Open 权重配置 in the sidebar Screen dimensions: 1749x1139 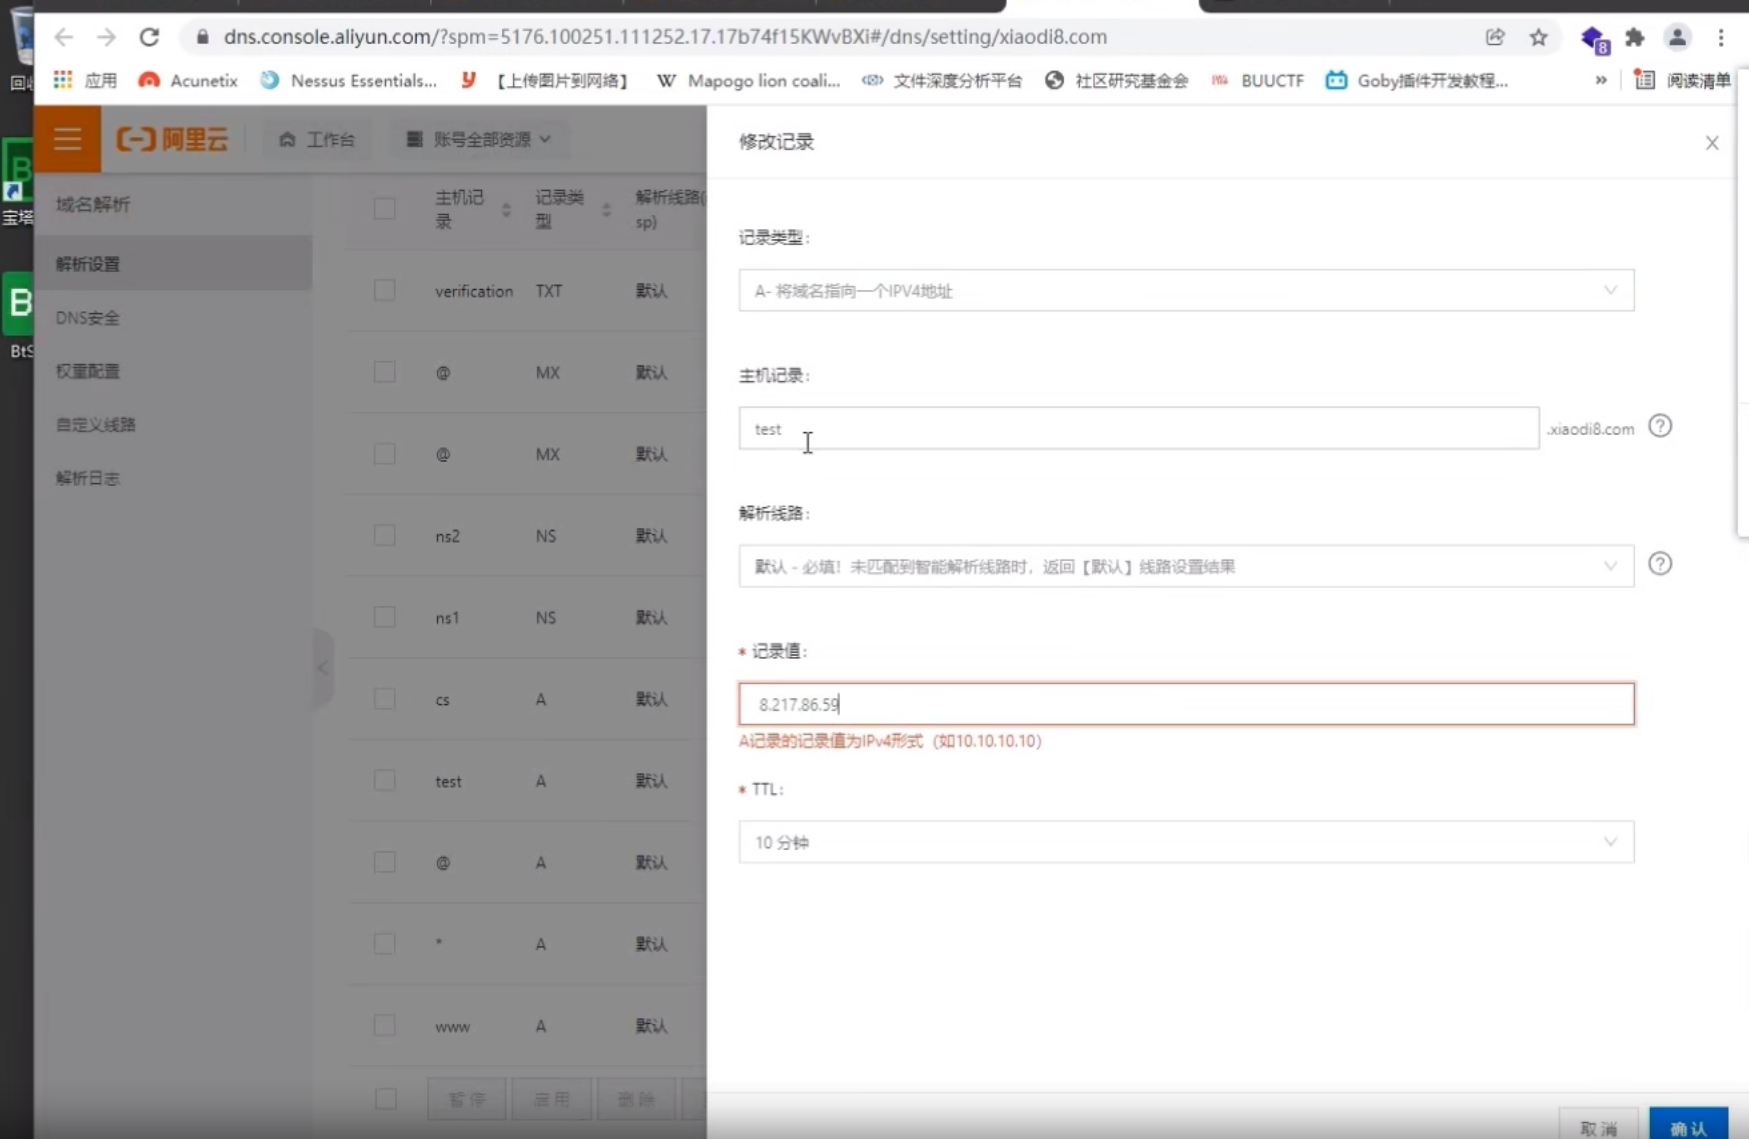(88, 371)
